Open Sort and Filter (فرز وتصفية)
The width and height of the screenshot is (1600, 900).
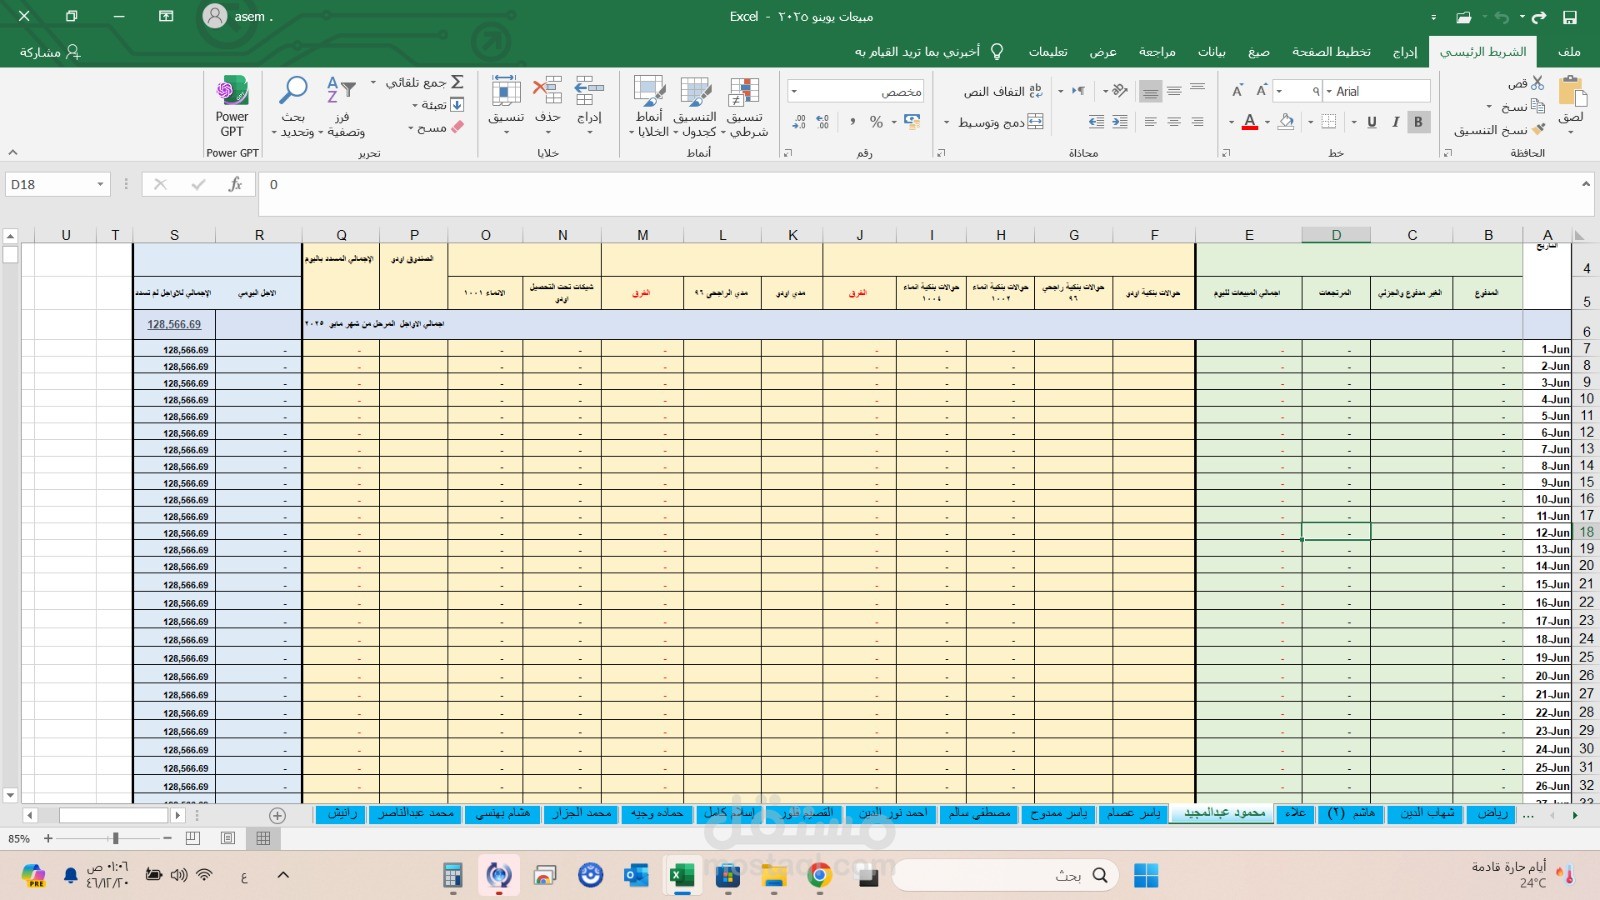pyautogui.click(x=341, y=107)
